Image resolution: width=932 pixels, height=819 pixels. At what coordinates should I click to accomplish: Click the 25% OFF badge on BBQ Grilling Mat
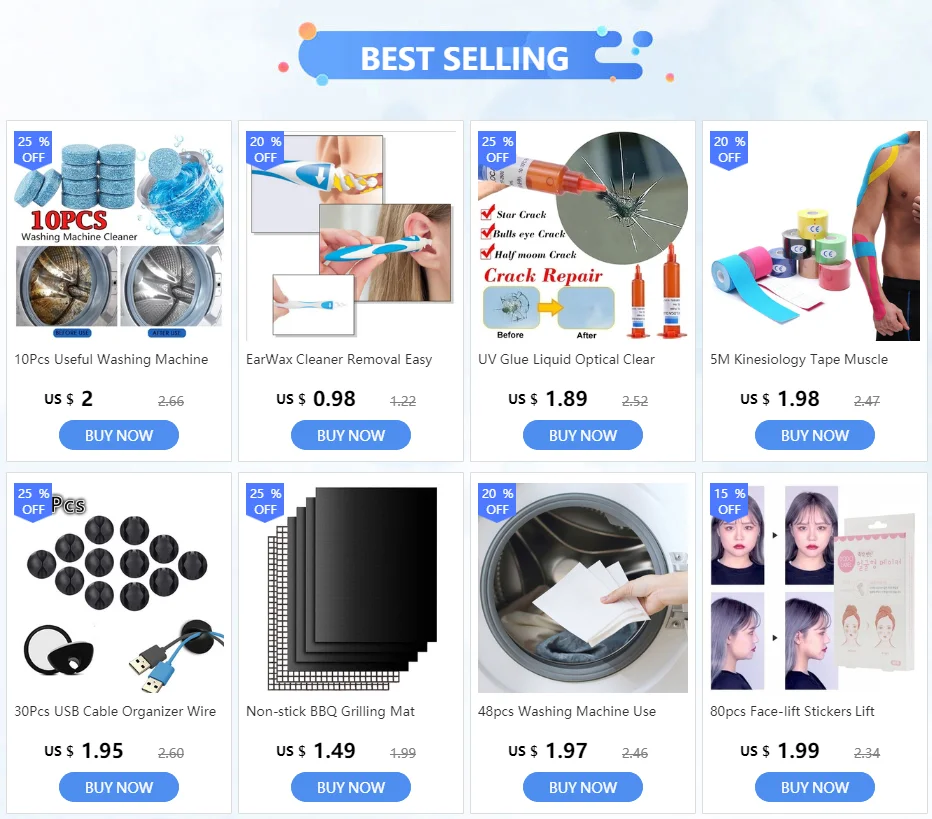pos(265,502)
